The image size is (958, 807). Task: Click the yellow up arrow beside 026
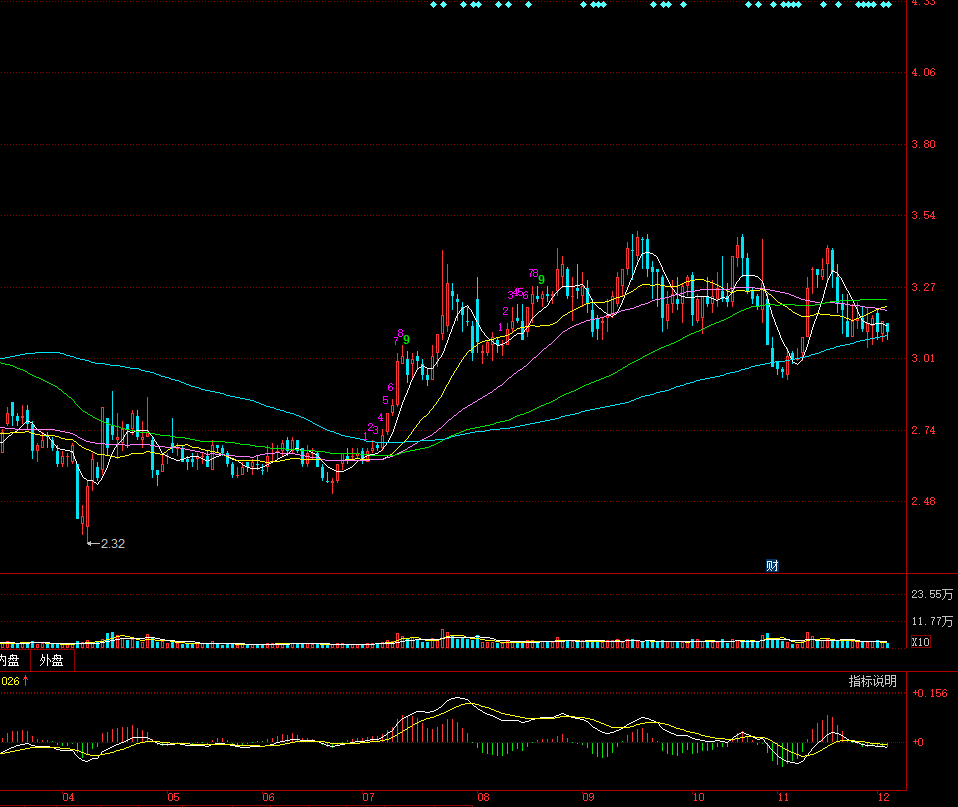click(26, 681)
